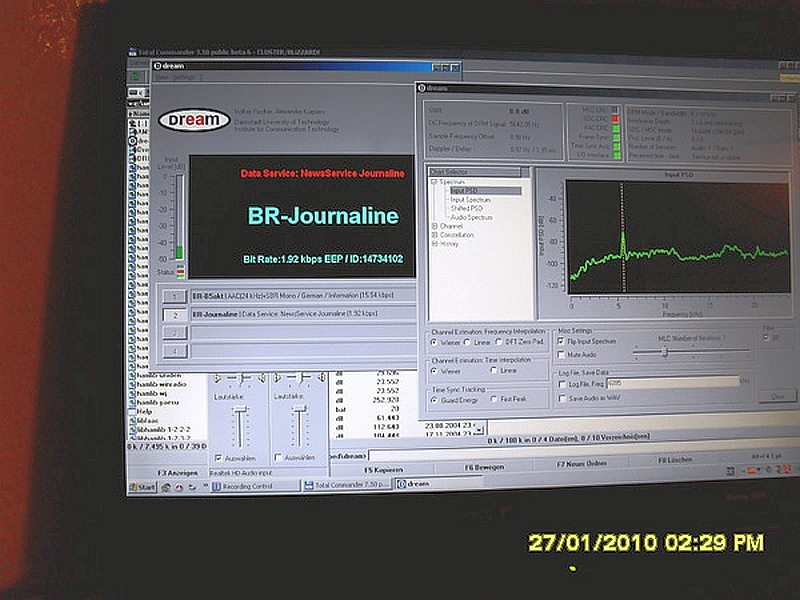Switch to Total Commander taskbar item
The image size is (800, 600).
(346, 485)
